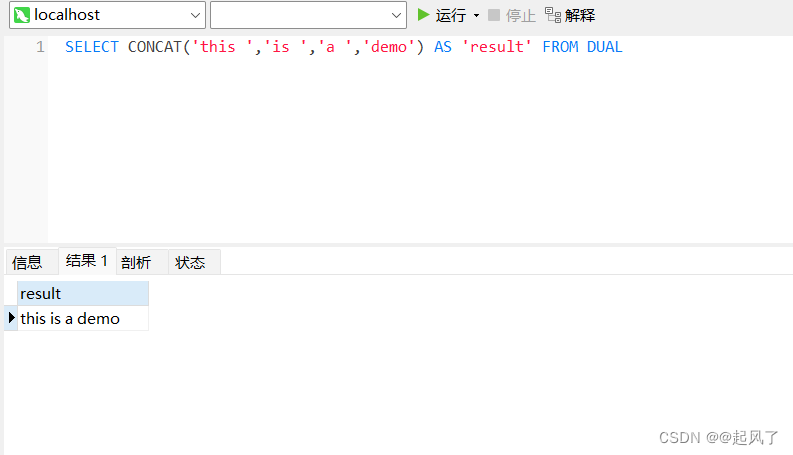Click the 'this ' string literal in query
This screenshot has height=455, width=793.
pyautogui.click(x=222, y=47)
